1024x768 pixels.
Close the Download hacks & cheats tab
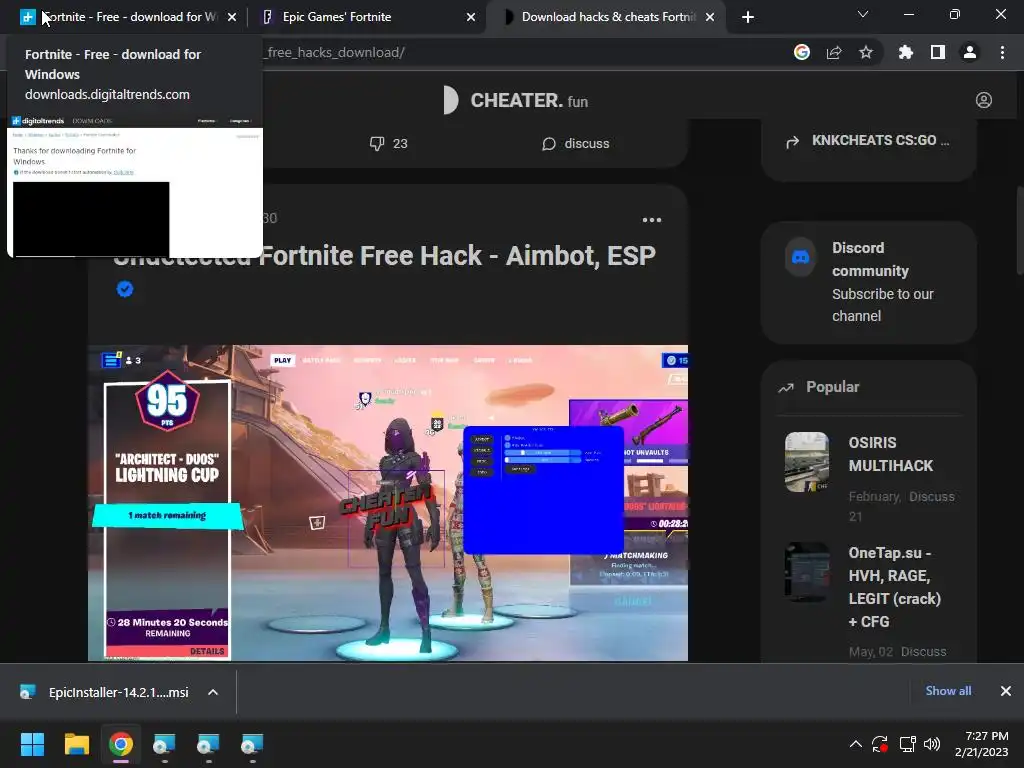tap(710, 17)
